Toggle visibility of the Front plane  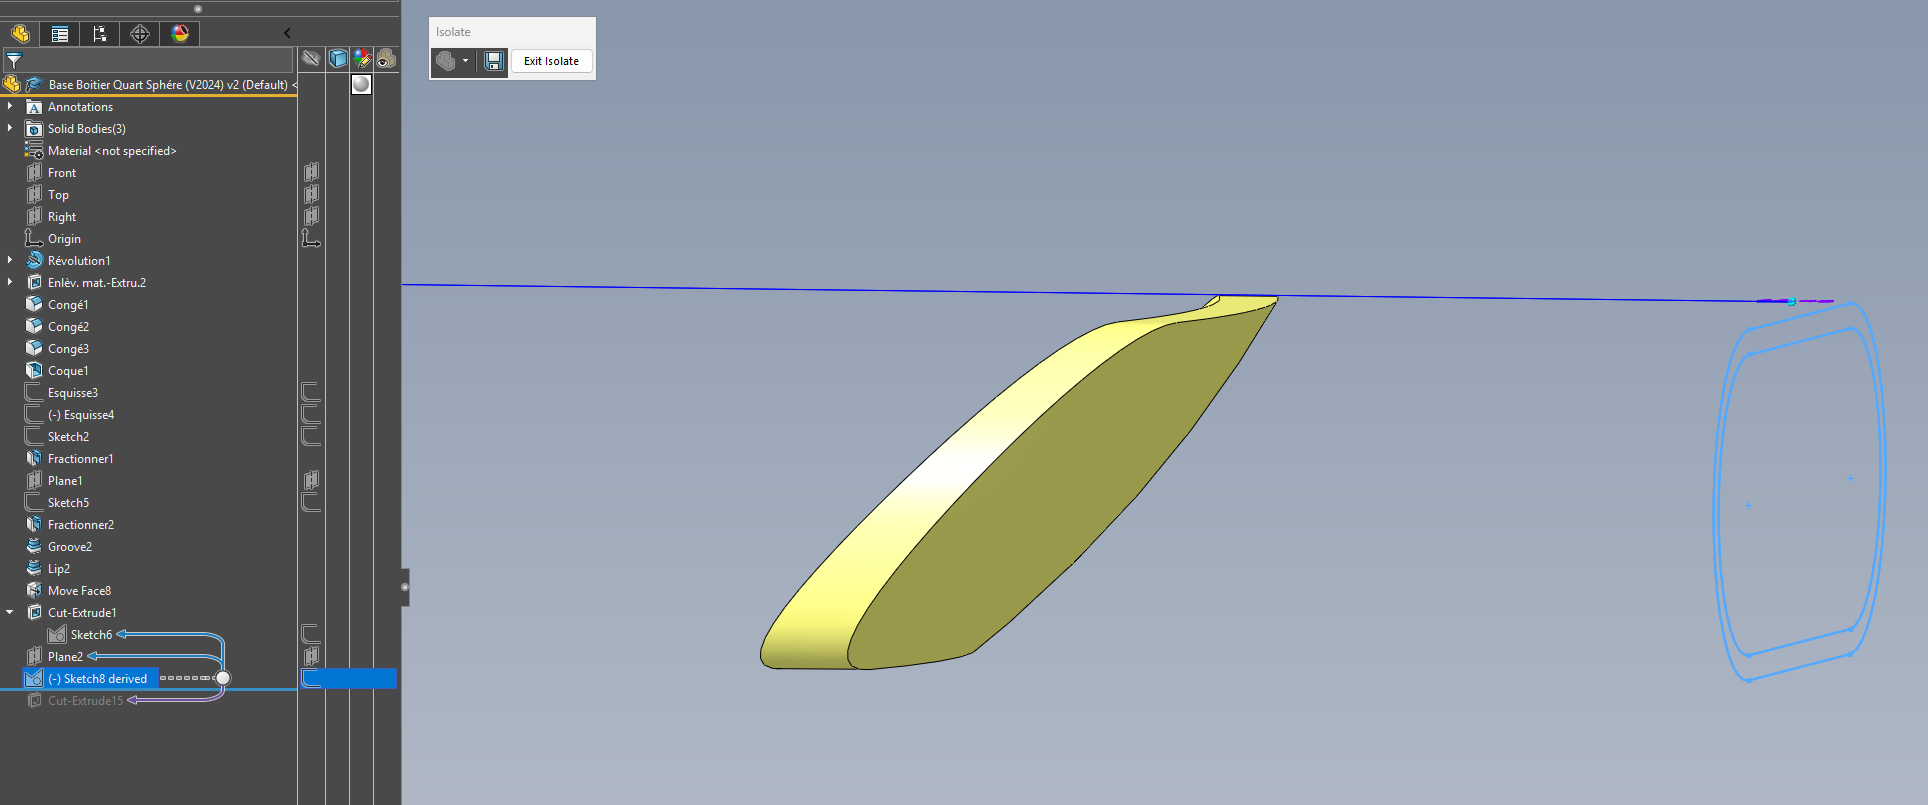click(311, 173)
